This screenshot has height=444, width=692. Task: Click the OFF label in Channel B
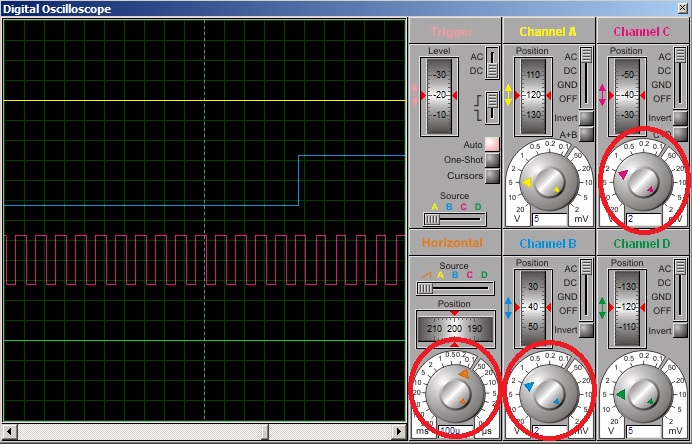tap(568, 311)
